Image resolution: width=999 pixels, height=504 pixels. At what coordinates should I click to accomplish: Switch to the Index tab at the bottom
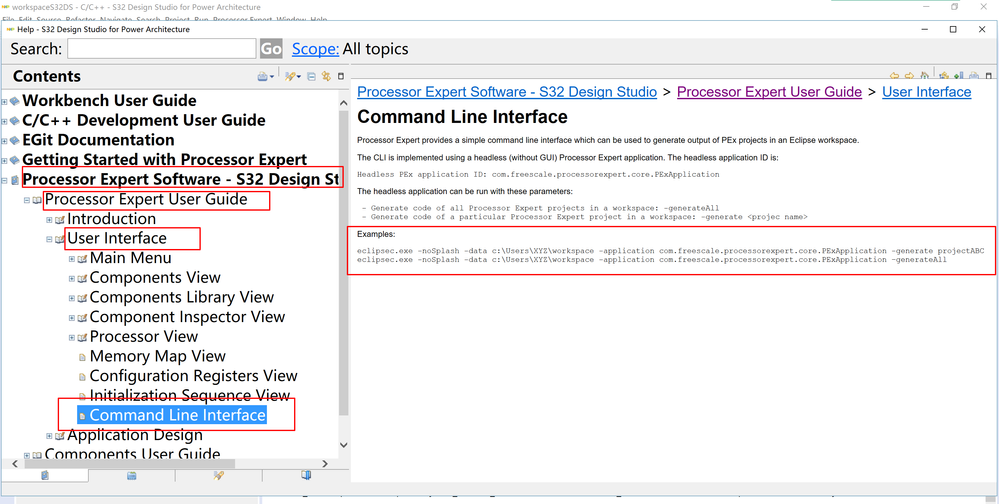tap(132, 475)
